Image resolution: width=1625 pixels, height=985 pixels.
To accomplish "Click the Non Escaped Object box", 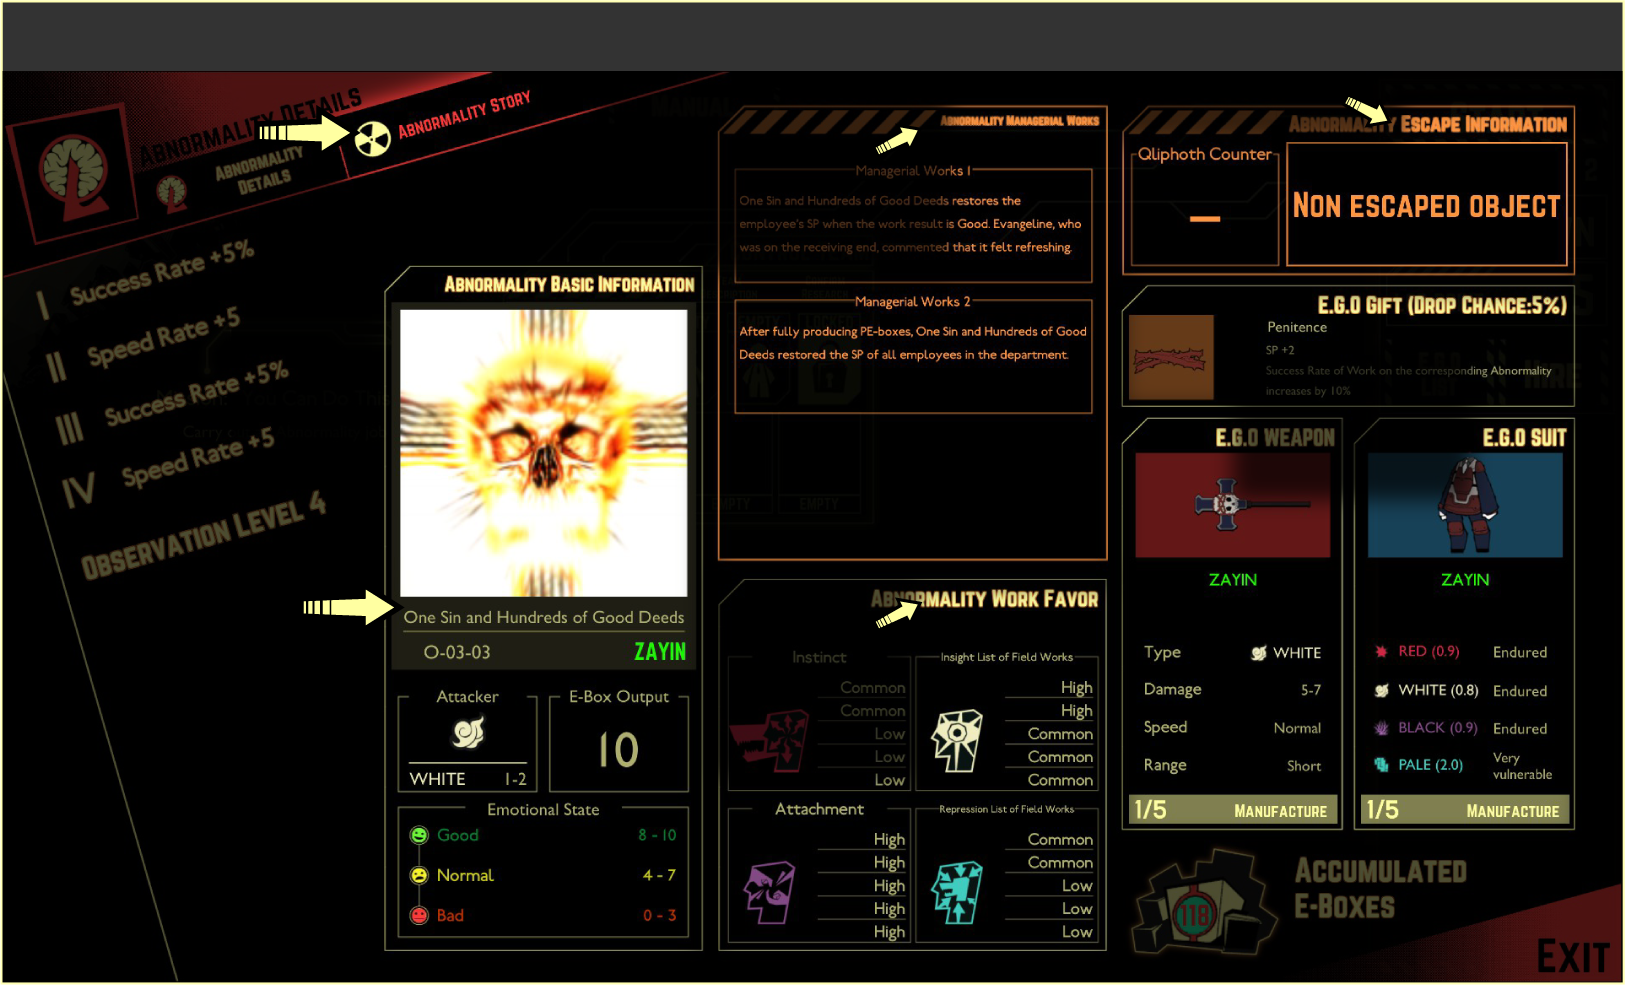I will point(1427,205).
